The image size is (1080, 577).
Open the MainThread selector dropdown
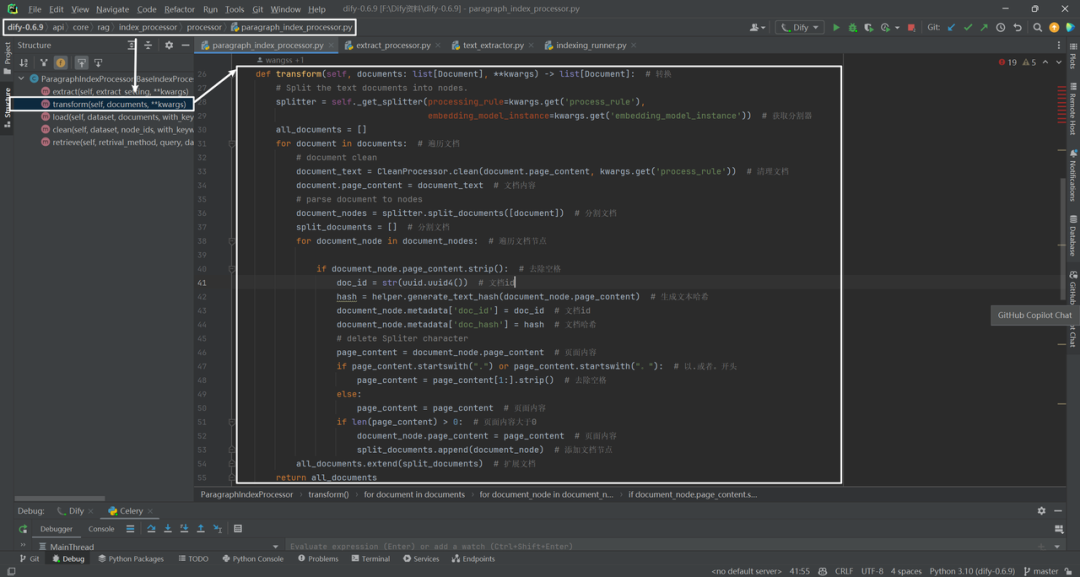pyautogui.click(x=276, y=547)
